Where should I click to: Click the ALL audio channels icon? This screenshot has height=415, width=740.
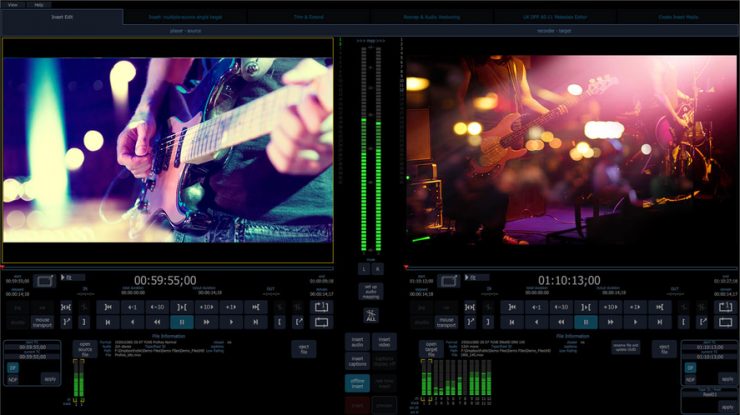click(x=370, y=315)
